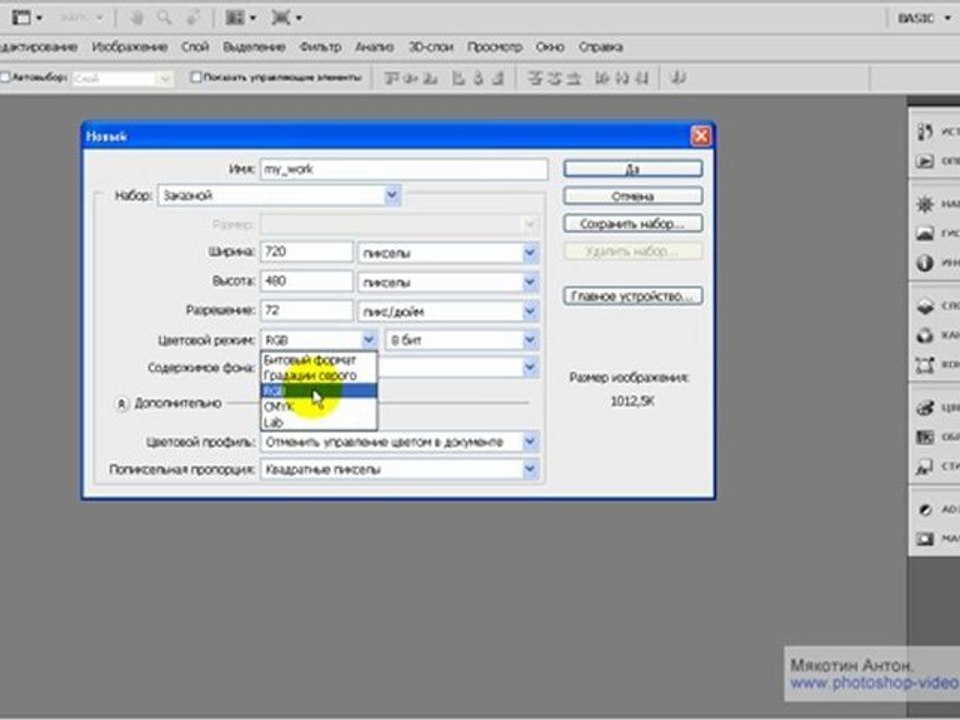Open the Swatches panel icon
The image size is (960, 720).
click(925, 437)
